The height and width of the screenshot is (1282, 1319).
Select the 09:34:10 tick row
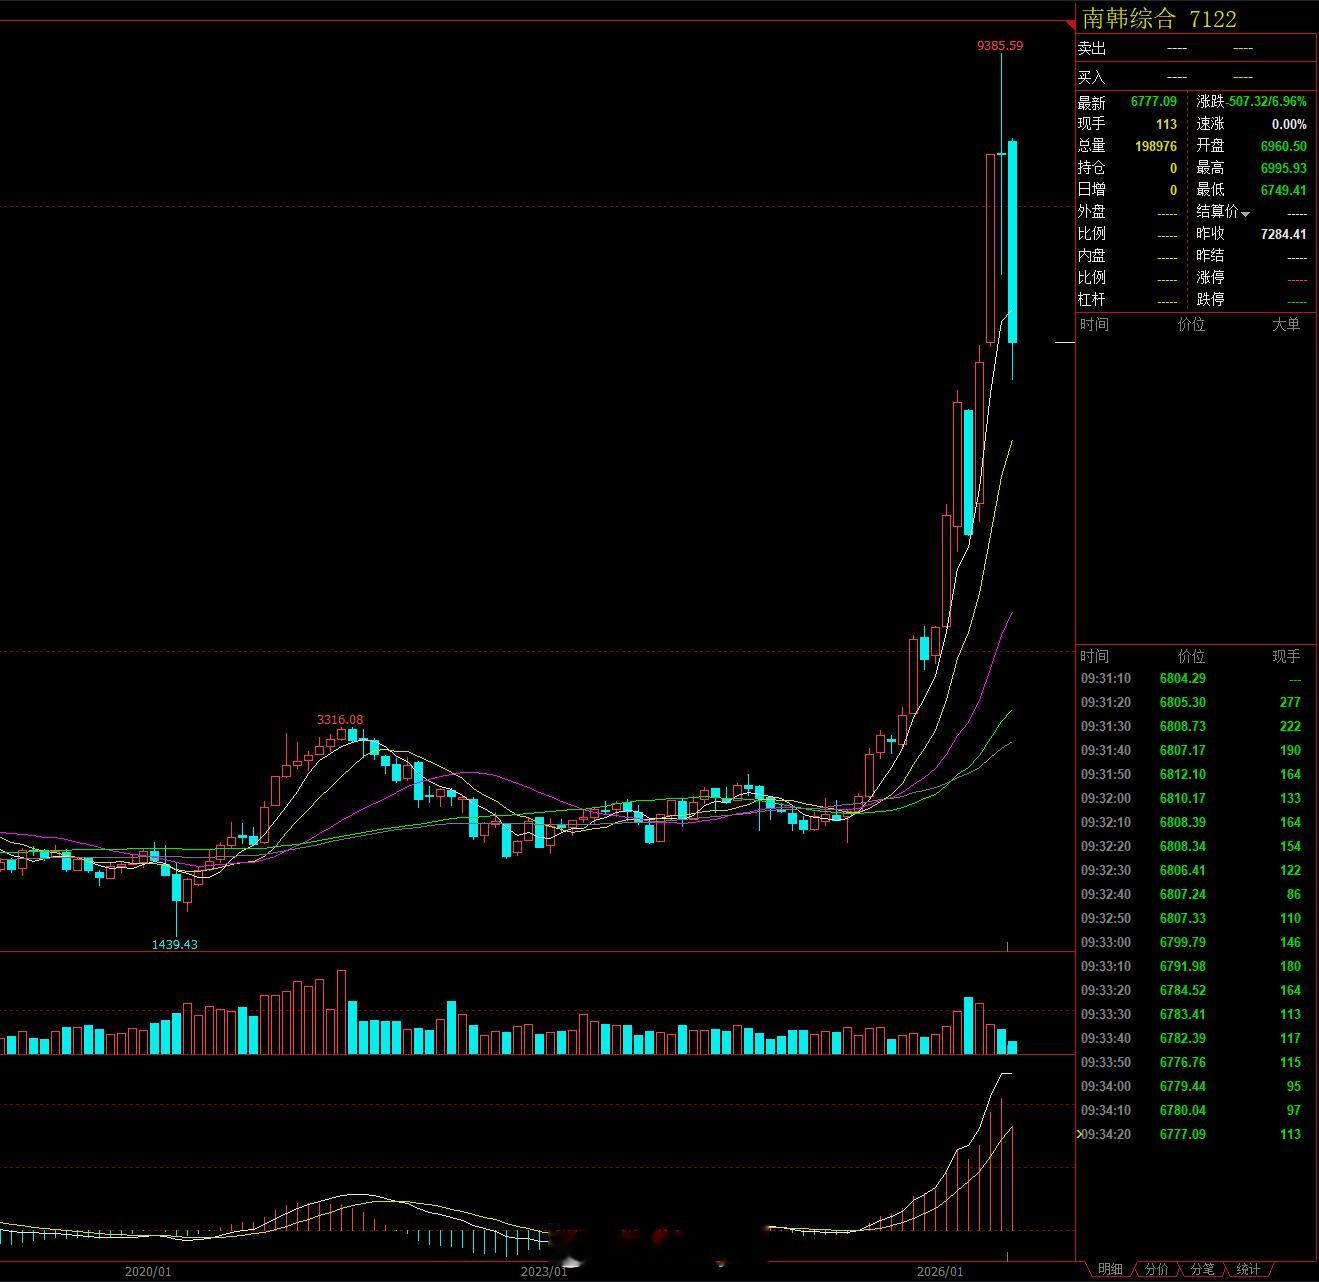[1196, 1110]
